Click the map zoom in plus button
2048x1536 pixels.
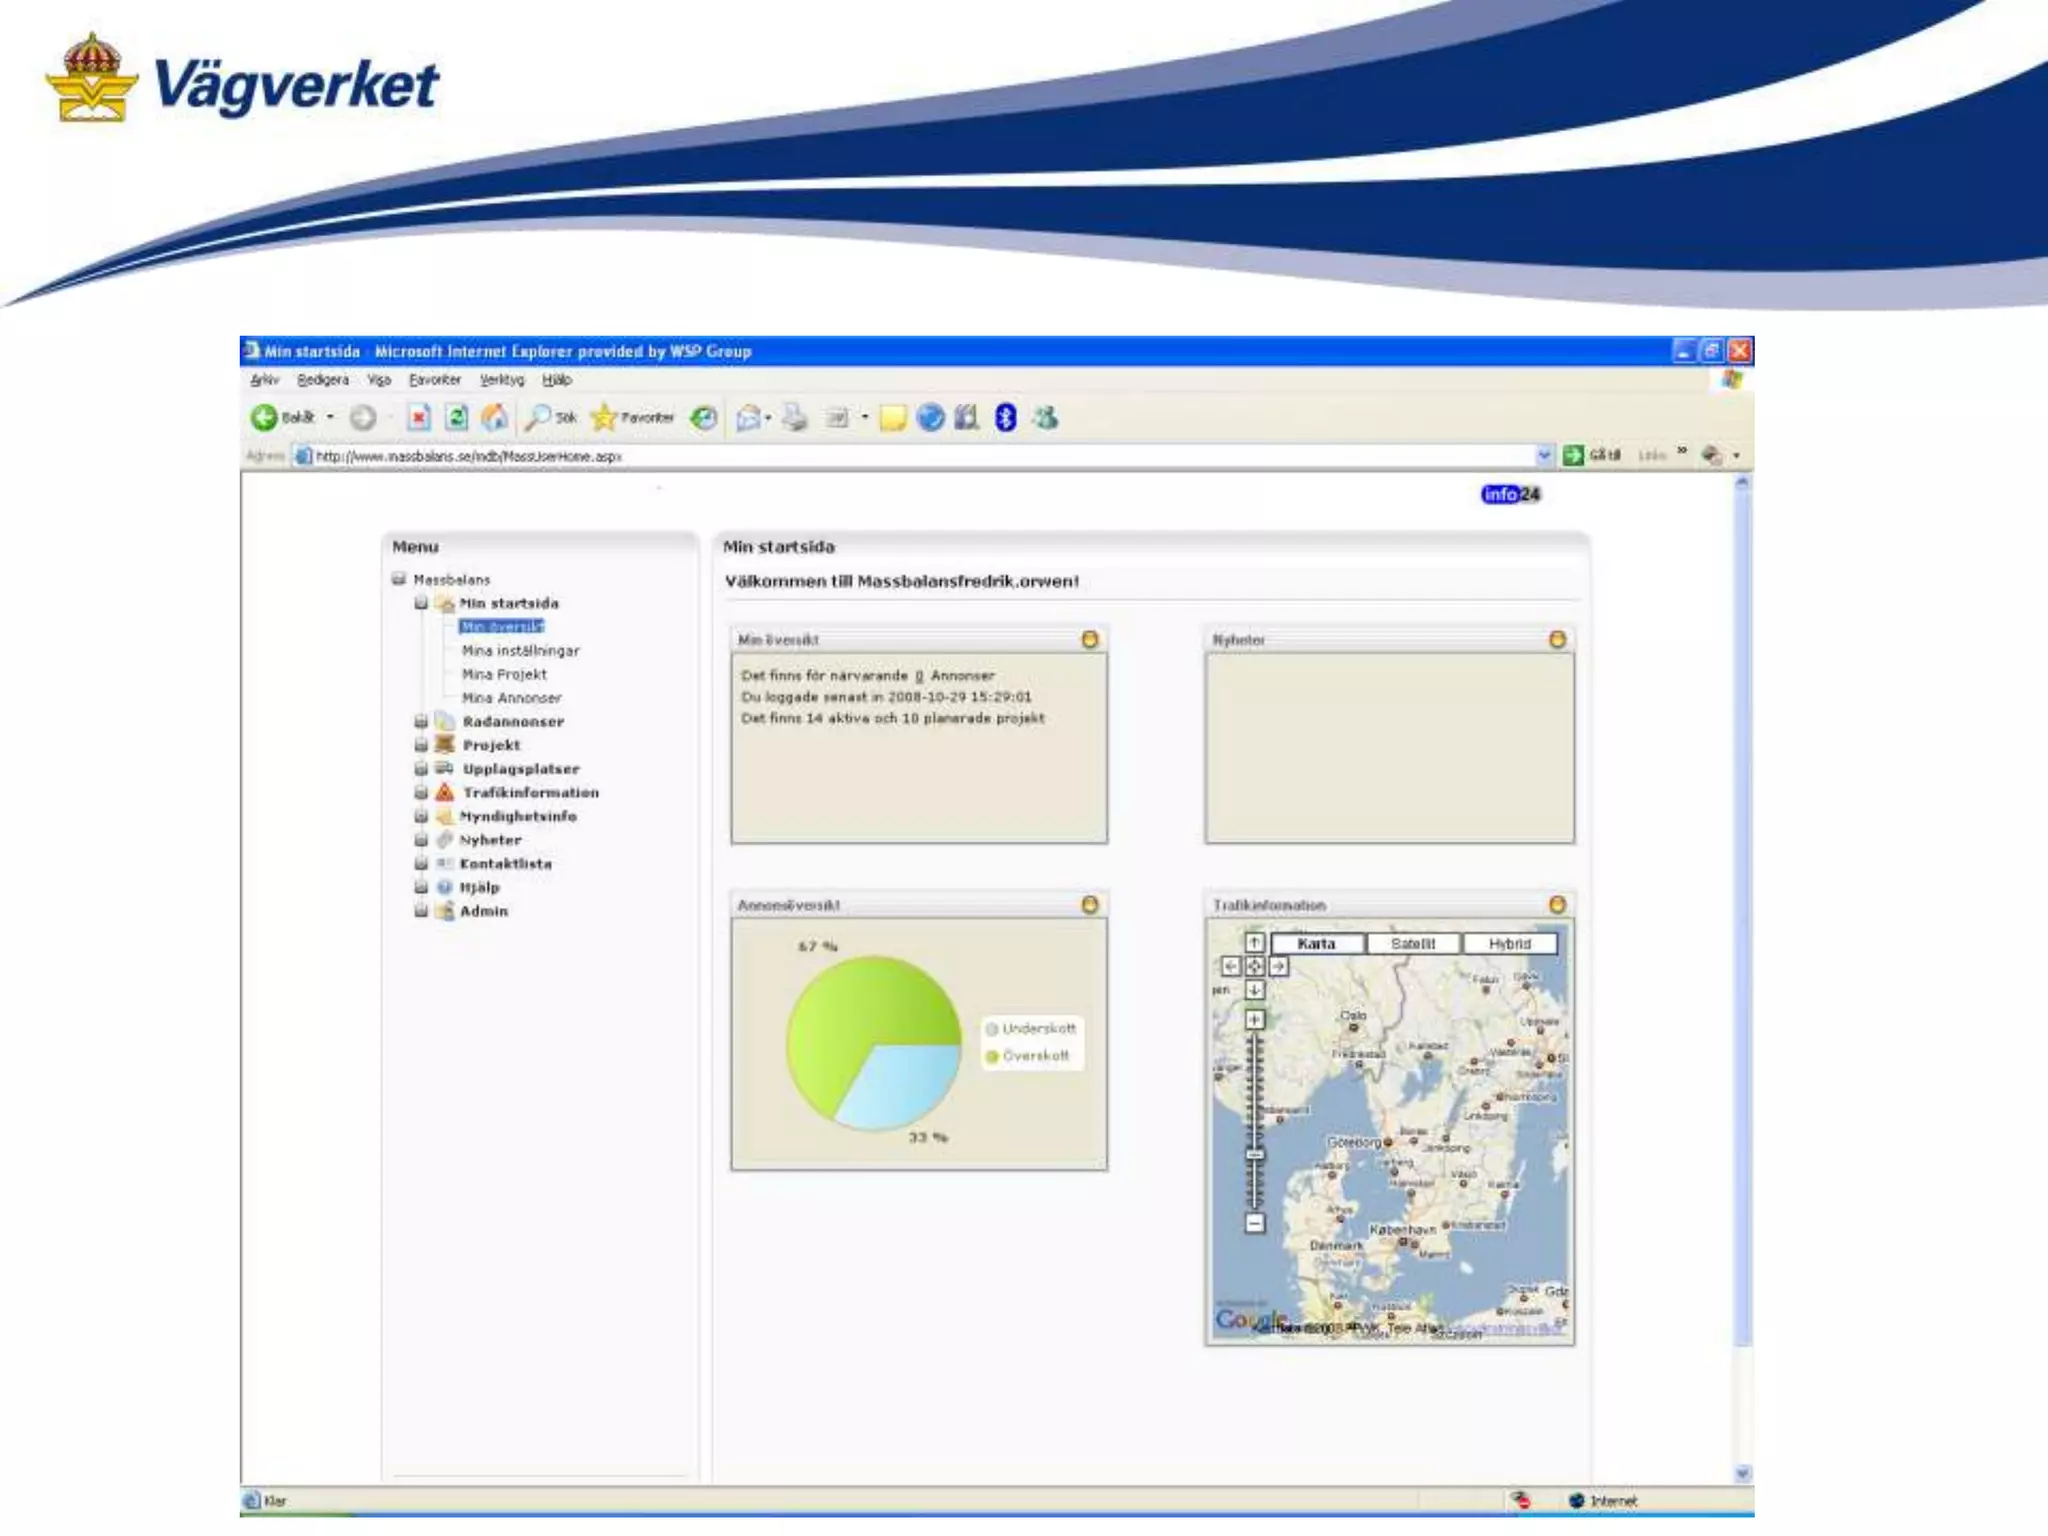pos(1255,1019)
